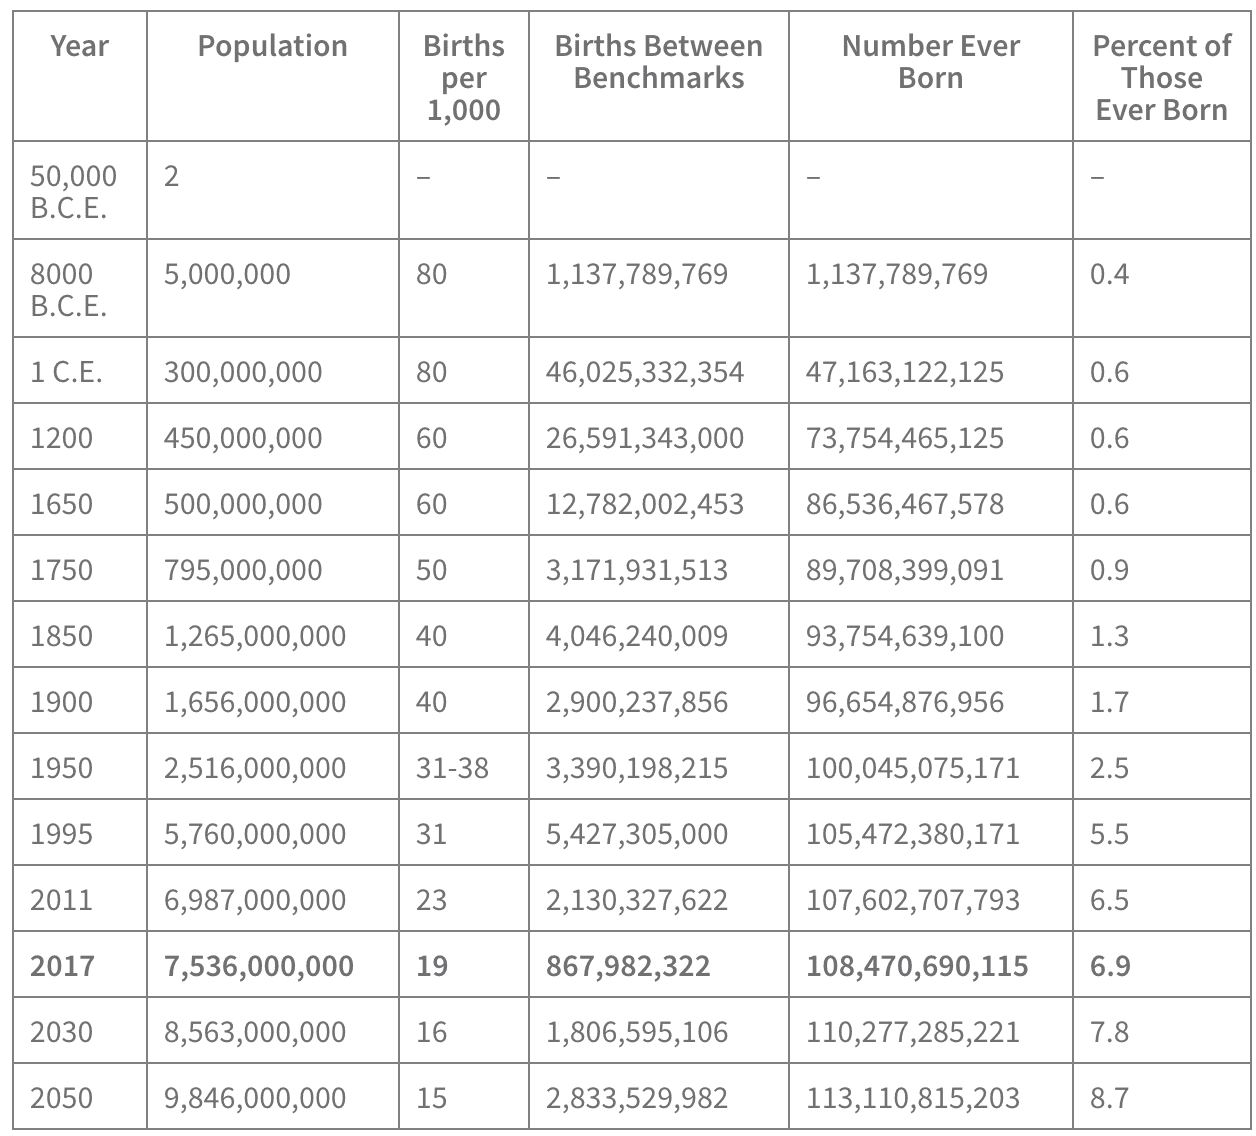The height and width of the screenshot is (1136, 1256).
Task: Click the 8.7 percent cell
Action: point(1109,1098)
